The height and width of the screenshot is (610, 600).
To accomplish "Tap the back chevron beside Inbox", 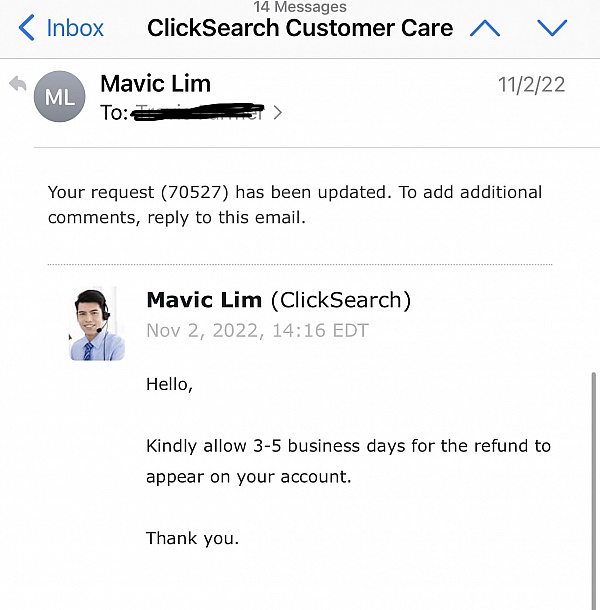I will (x=27, y=27).
